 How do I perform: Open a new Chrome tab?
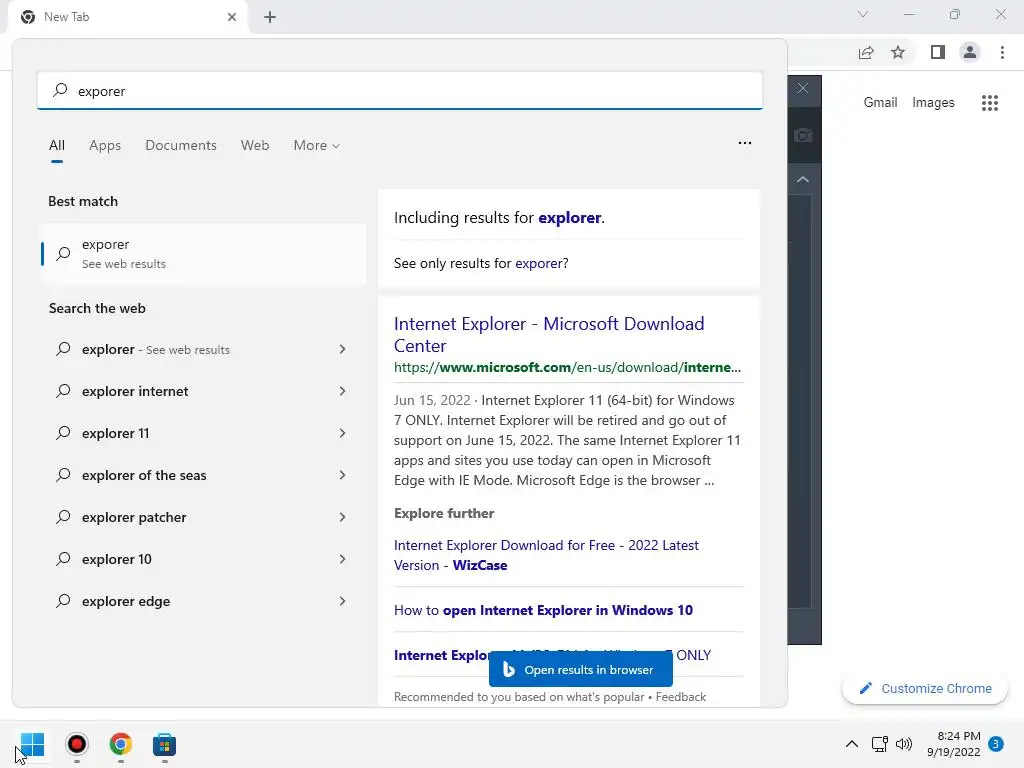pyautogui.click(x=270, y=17)
